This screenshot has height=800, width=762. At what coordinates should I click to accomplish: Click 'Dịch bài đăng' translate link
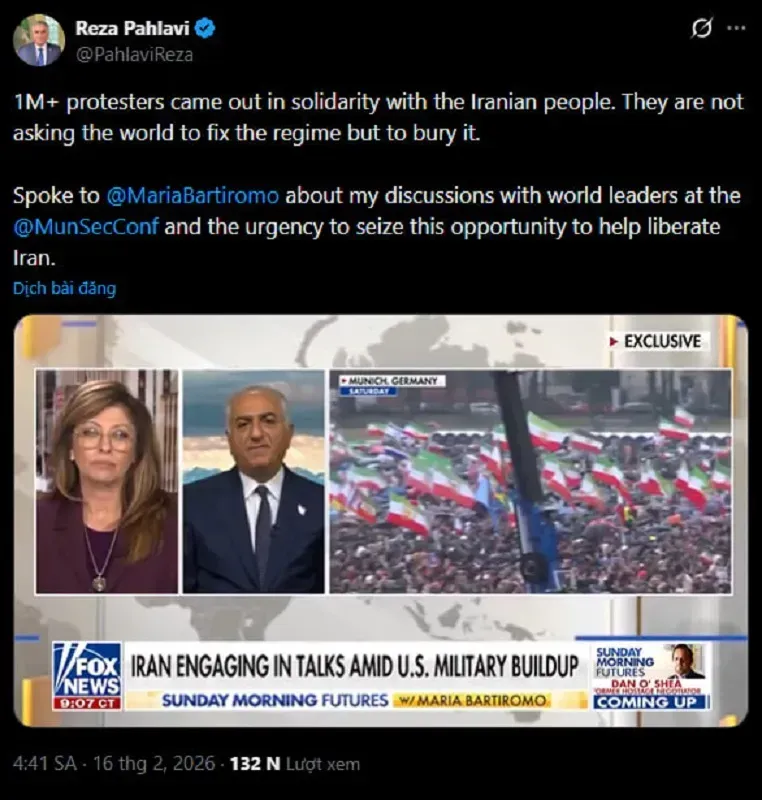65,288
